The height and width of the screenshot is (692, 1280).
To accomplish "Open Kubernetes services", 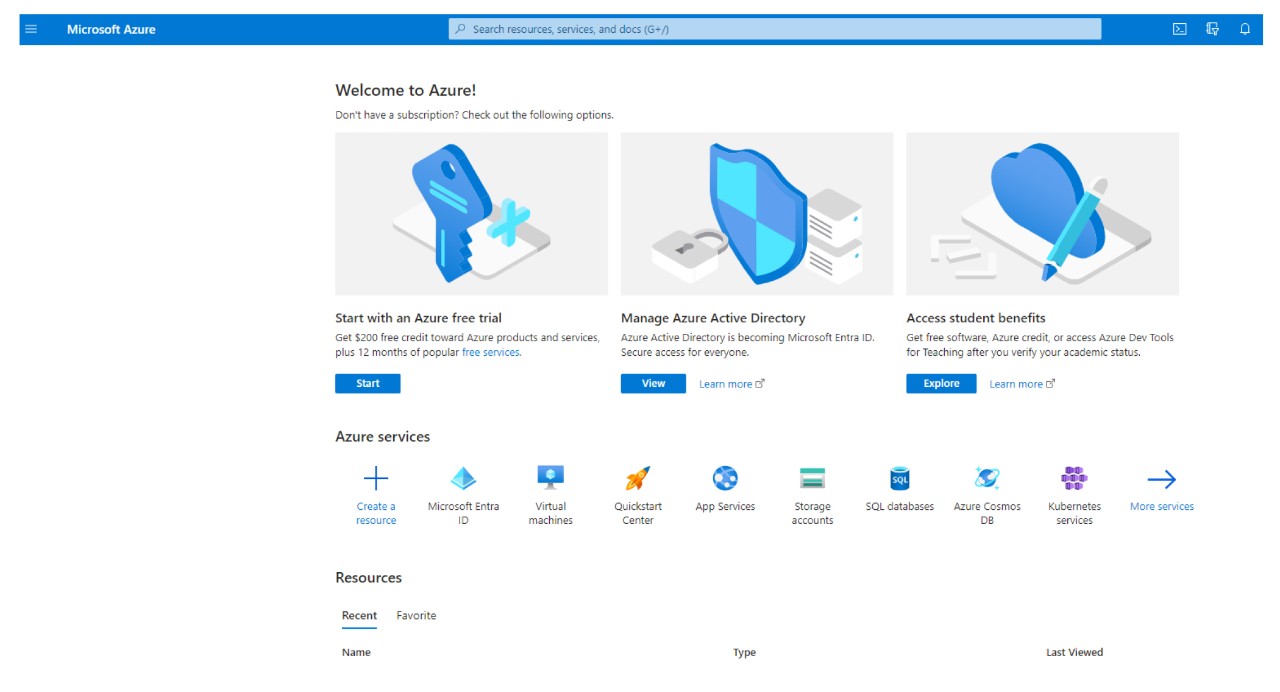I will point(1074,478).
